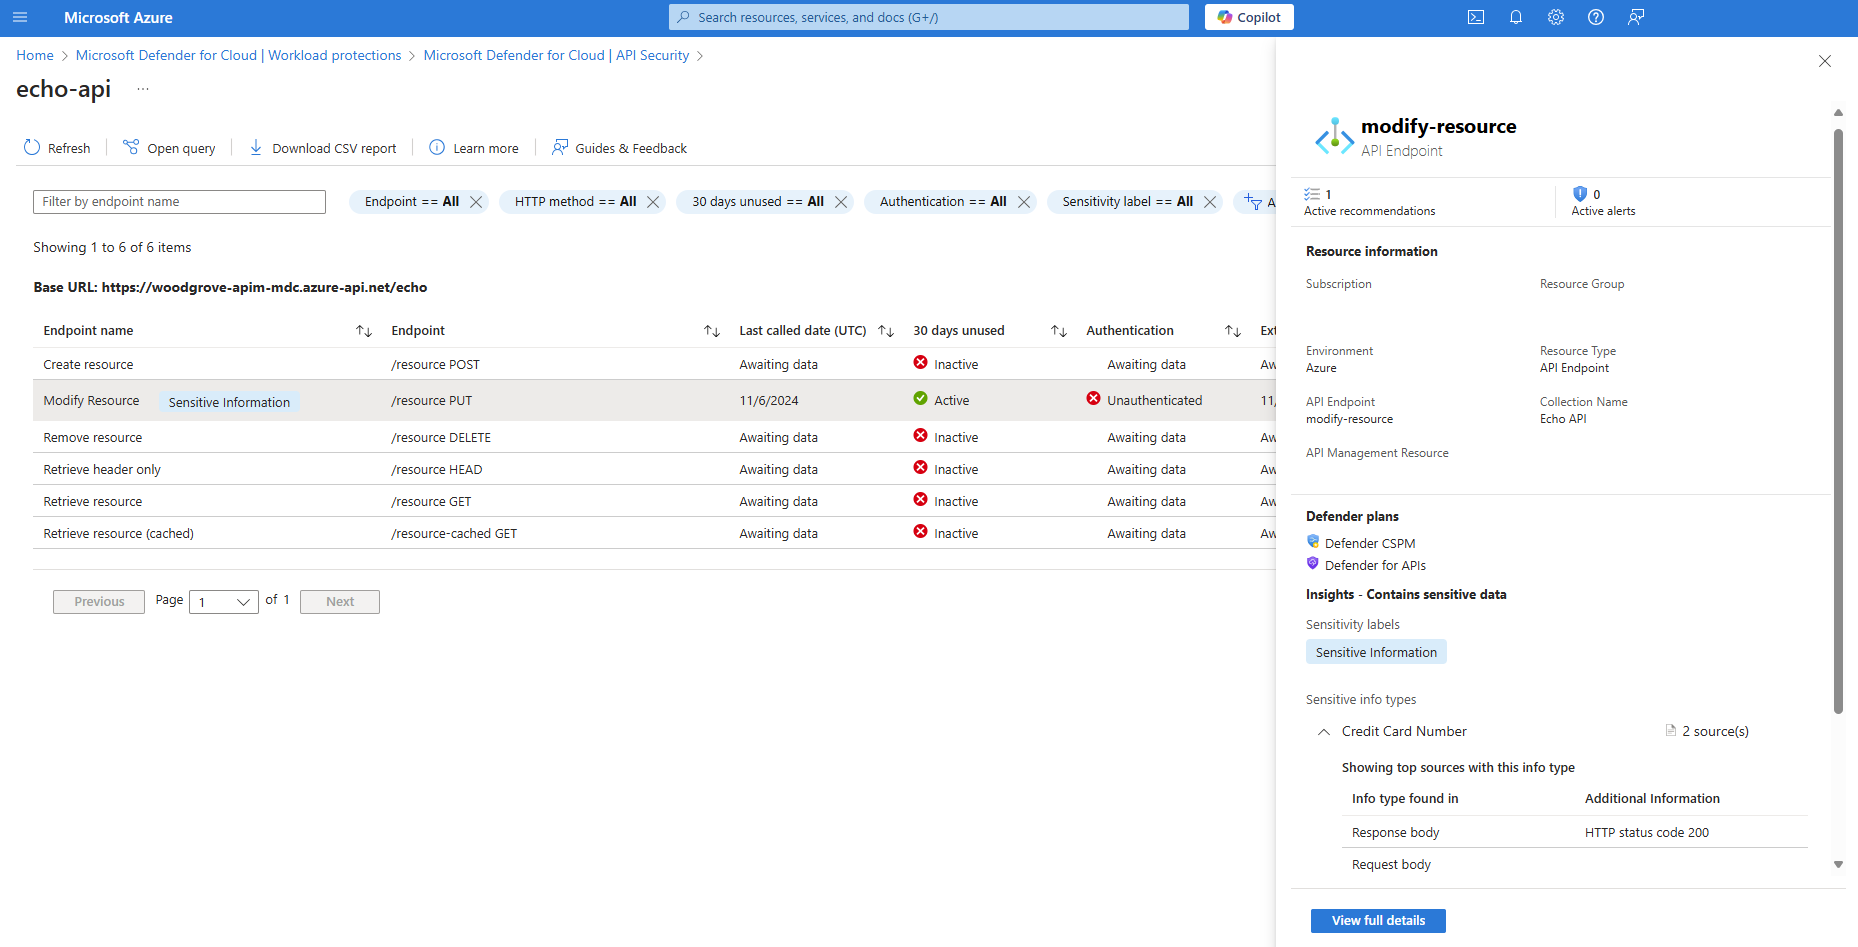Focus the Azure search resources box

click(x=929, y=17)
